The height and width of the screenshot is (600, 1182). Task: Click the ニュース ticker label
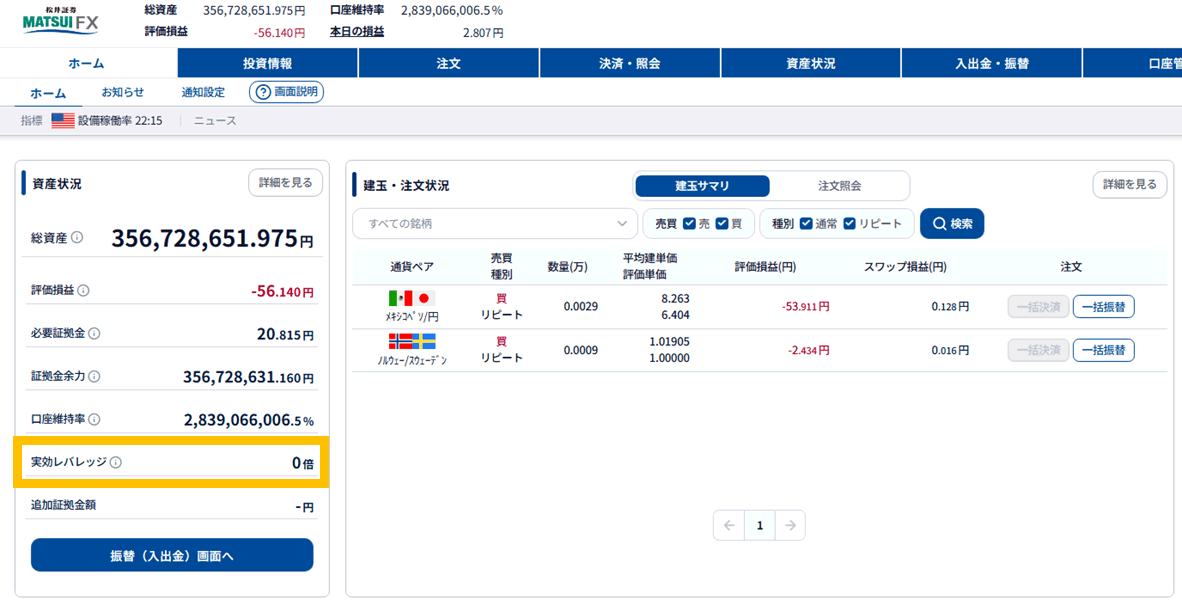tap(215, 121)
